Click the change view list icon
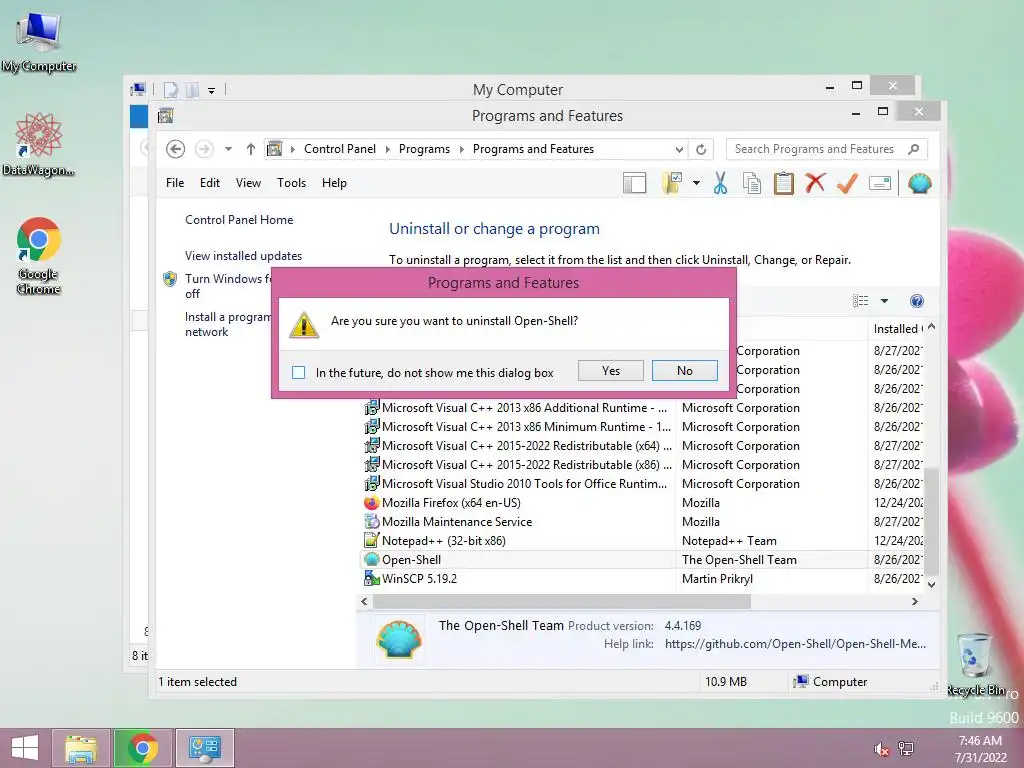This screenshot has height=768, width=1024. (x=861, y=301)
